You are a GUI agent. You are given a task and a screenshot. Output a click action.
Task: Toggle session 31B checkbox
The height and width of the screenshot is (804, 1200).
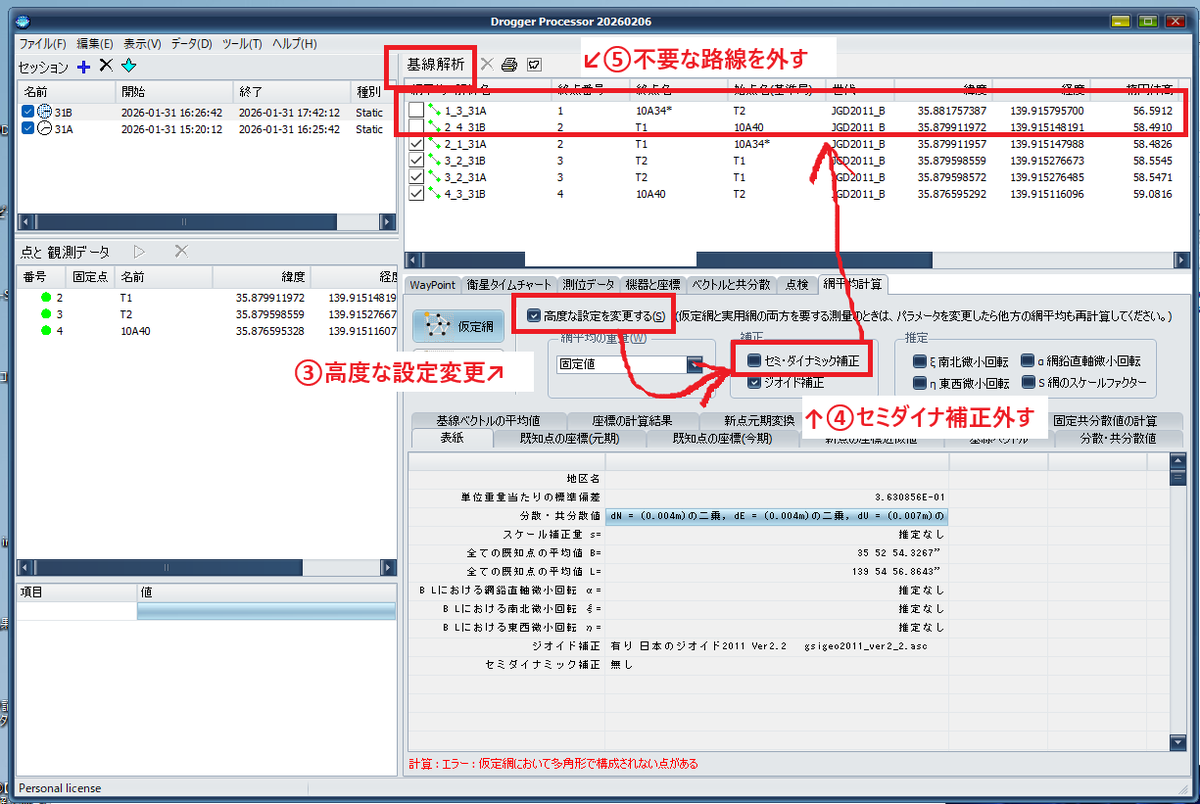point(28,112)
